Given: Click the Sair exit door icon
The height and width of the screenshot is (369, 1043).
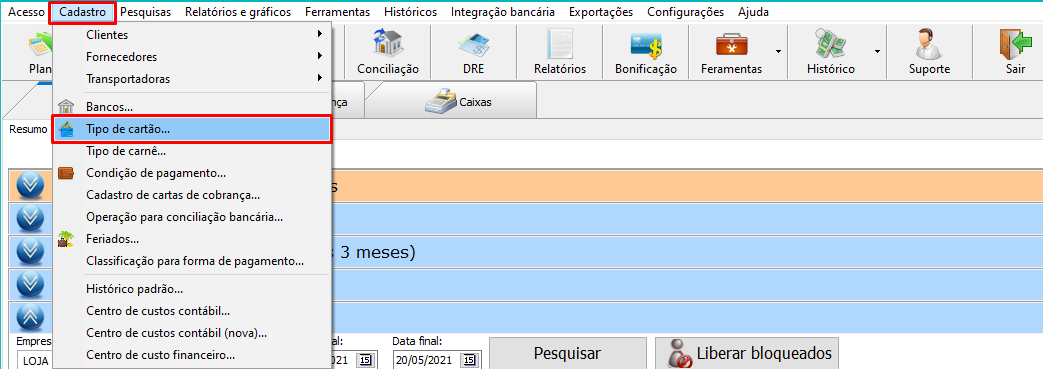Looking at the screenshot, I should [x=1015, y=45].
